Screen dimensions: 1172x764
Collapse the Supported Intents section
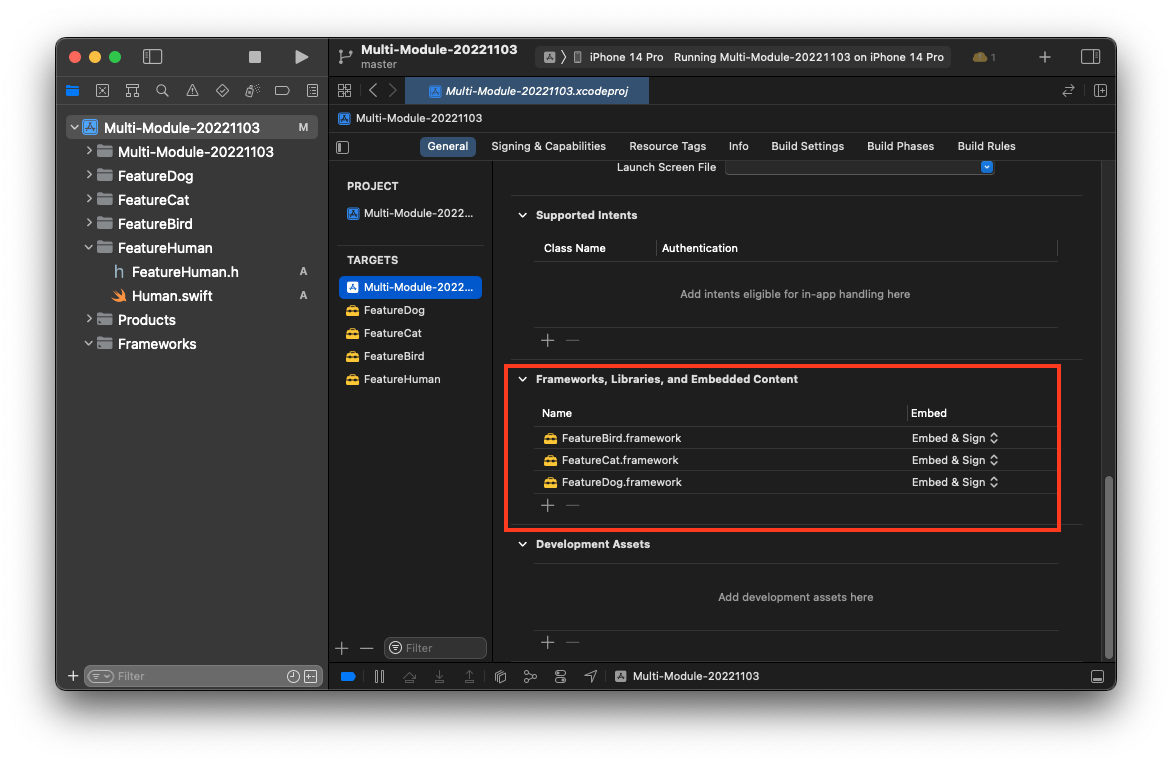pos(522,215)
